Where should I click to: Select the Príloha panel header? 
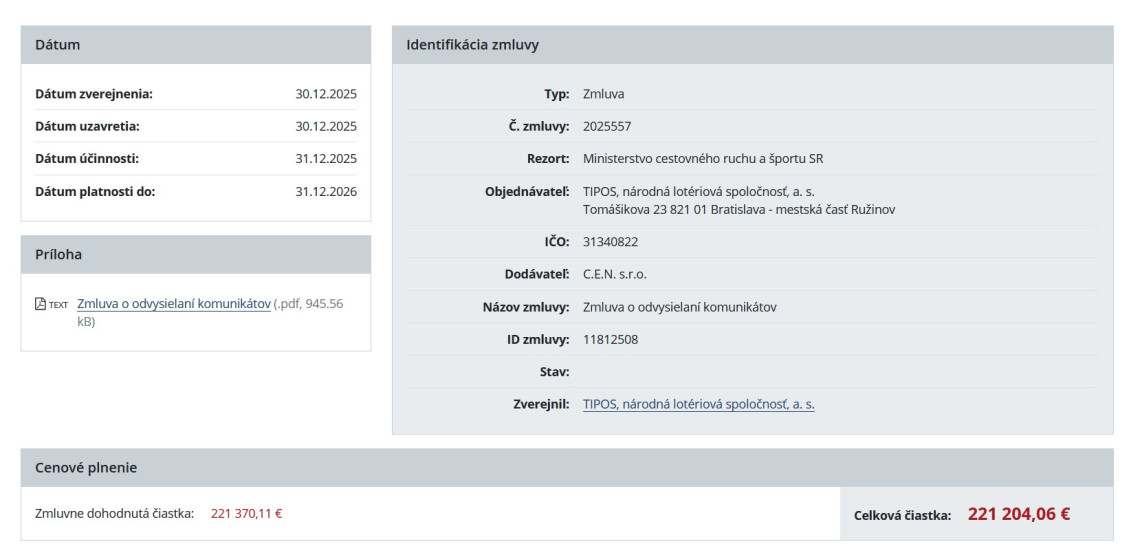[x=196, y=255]
